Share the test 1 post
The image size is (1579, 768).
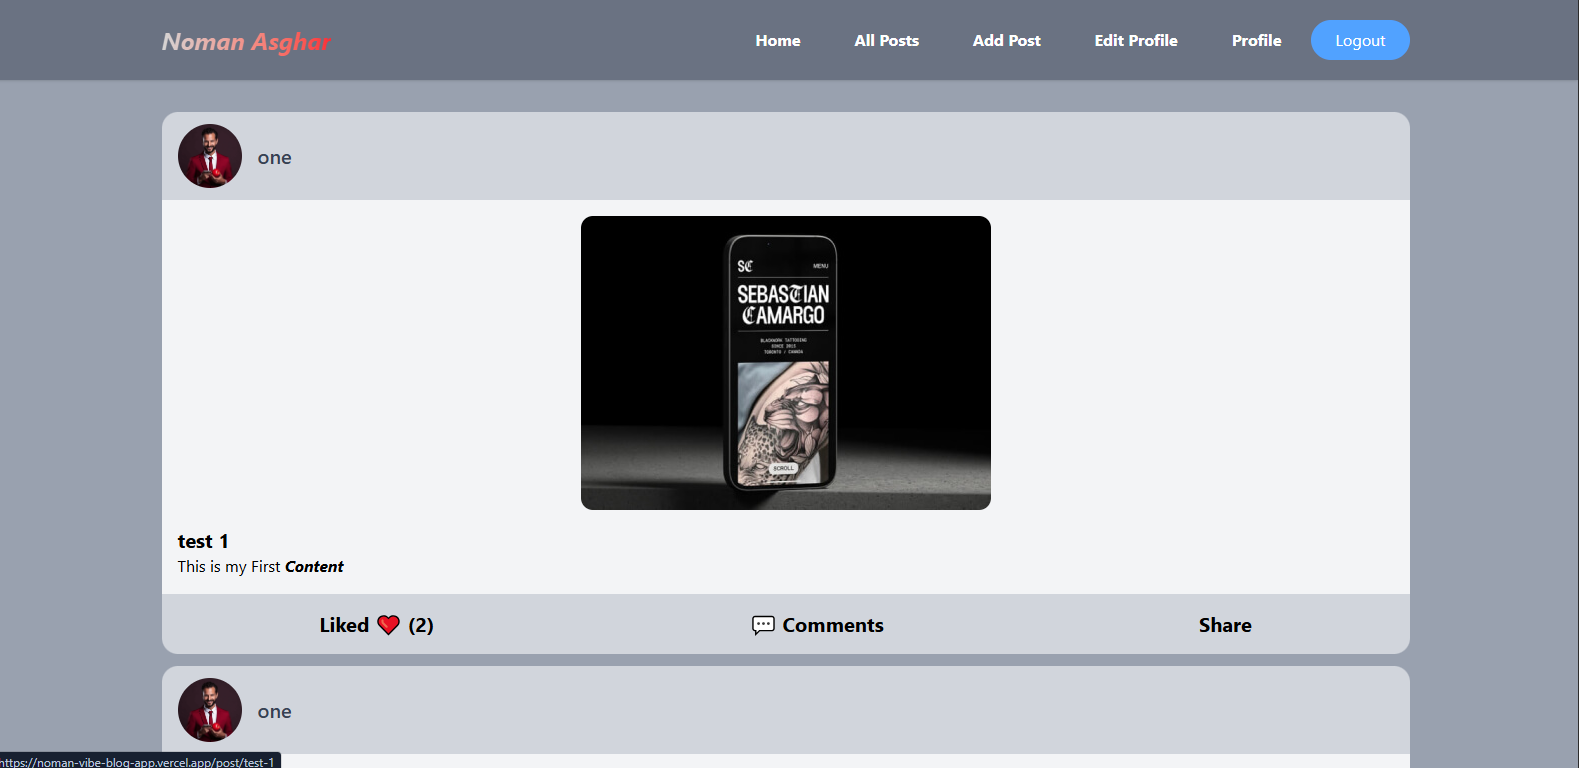pyautogui.click(x=1225, y=625)
